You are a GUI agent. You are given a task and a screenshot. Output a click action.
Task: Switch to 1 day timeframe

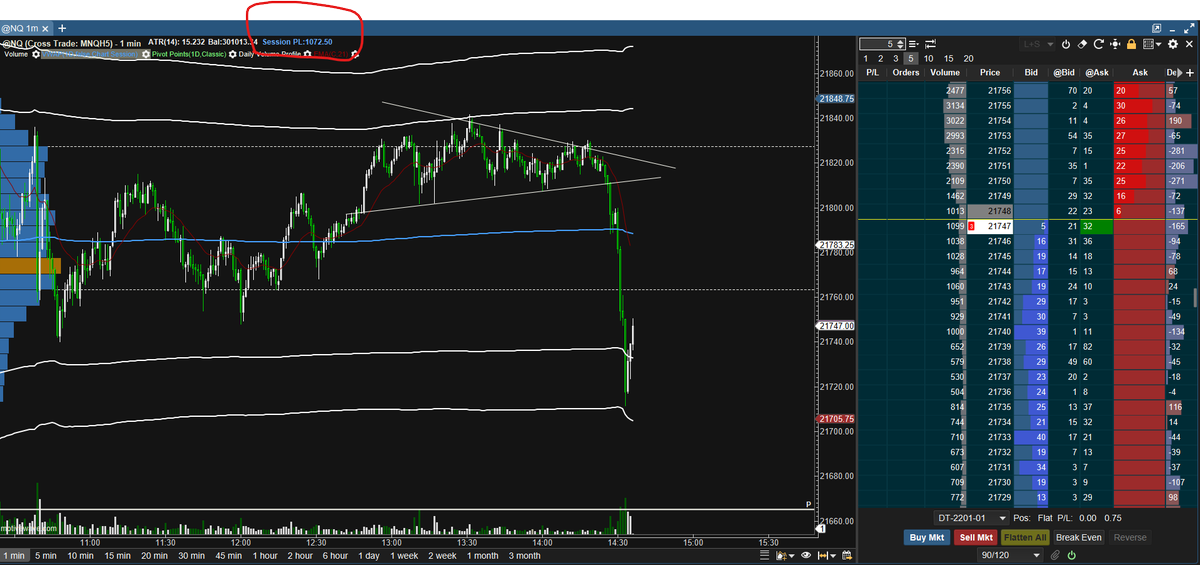pyautogui.click(x=368, y=555)
